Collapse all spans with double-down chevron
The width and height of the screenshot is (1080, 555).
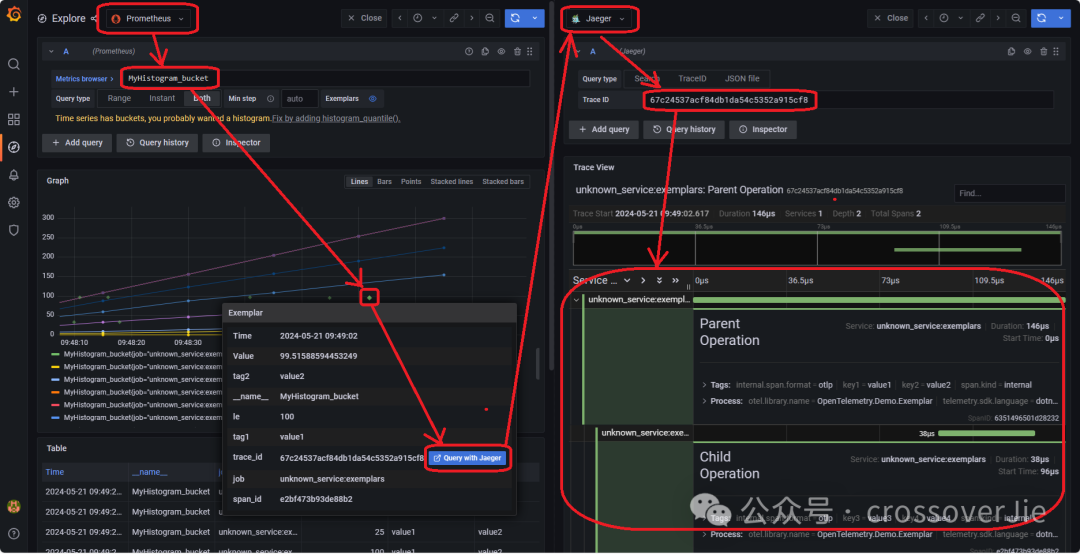tap(659, 280)
